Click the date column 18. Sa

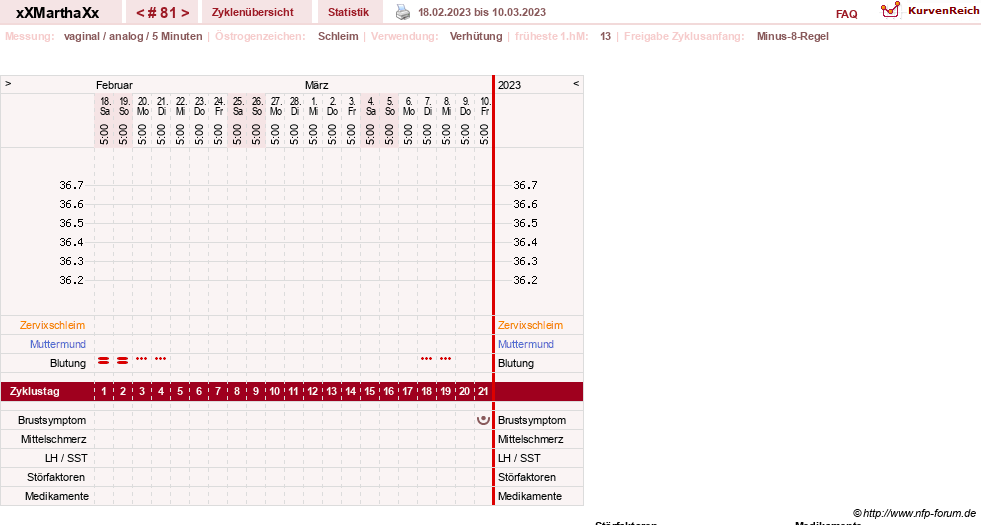click(104, 106)
